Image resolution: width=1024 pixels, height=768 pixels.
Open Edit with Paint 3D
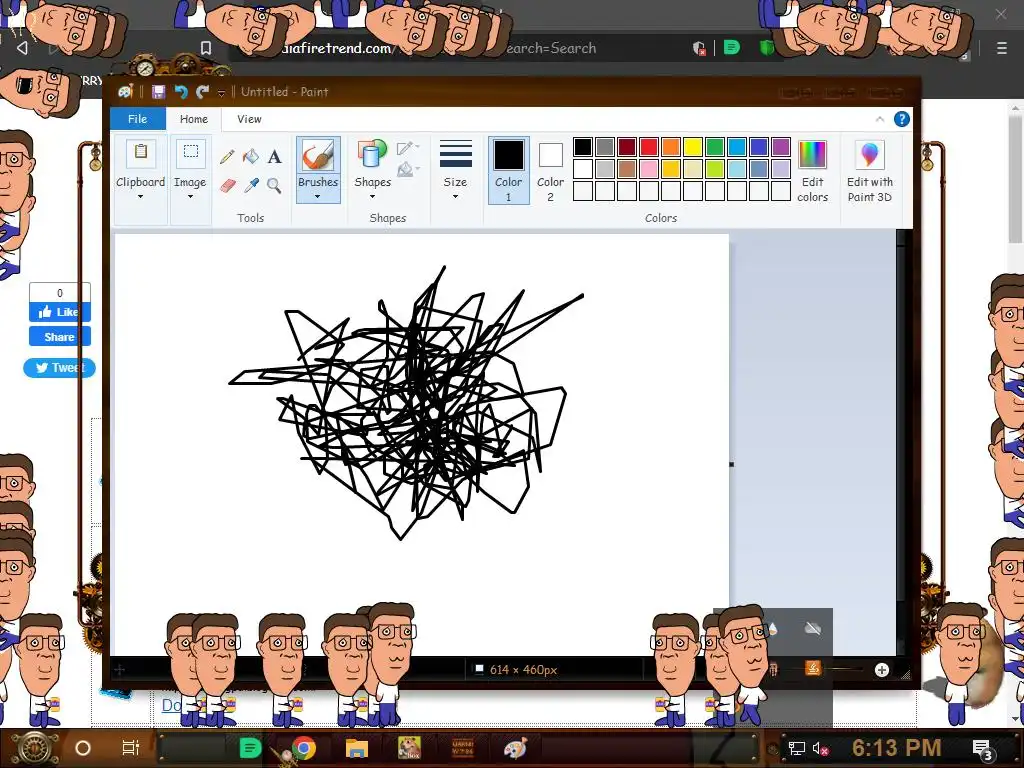870,171
